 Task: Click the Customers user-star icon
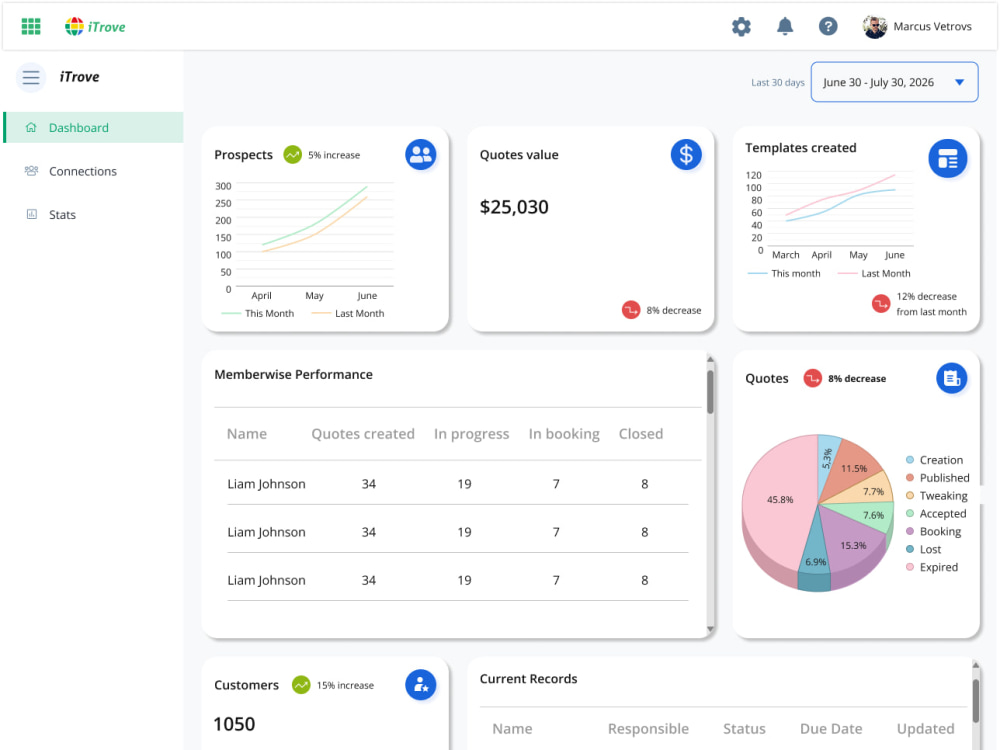pos(420,684)
